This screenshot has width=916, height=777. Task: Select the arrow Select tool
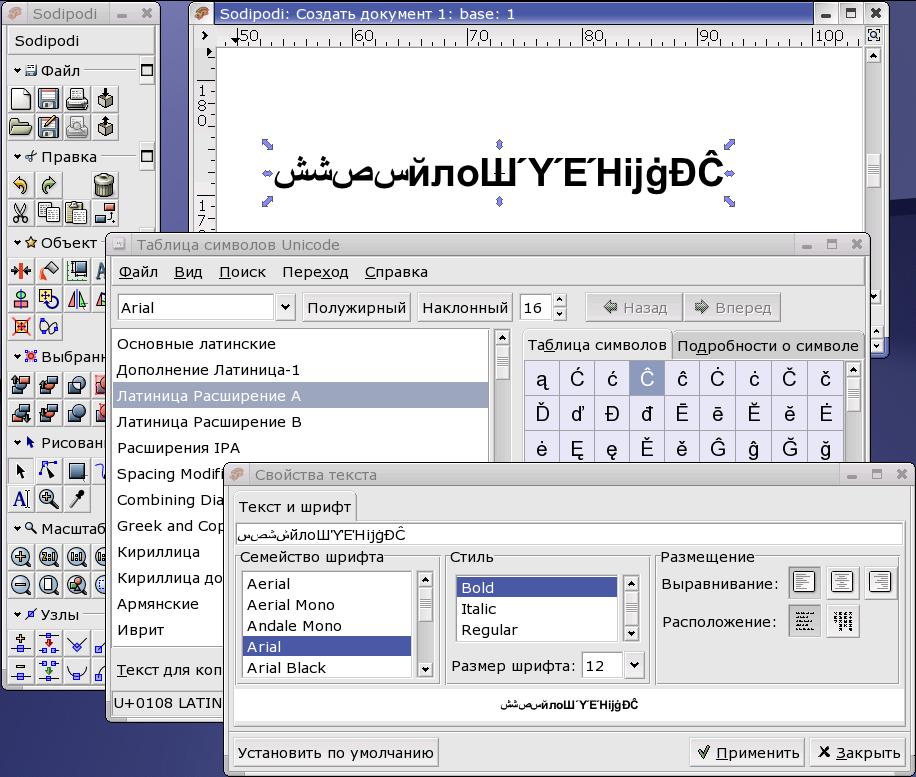[21, 471]
